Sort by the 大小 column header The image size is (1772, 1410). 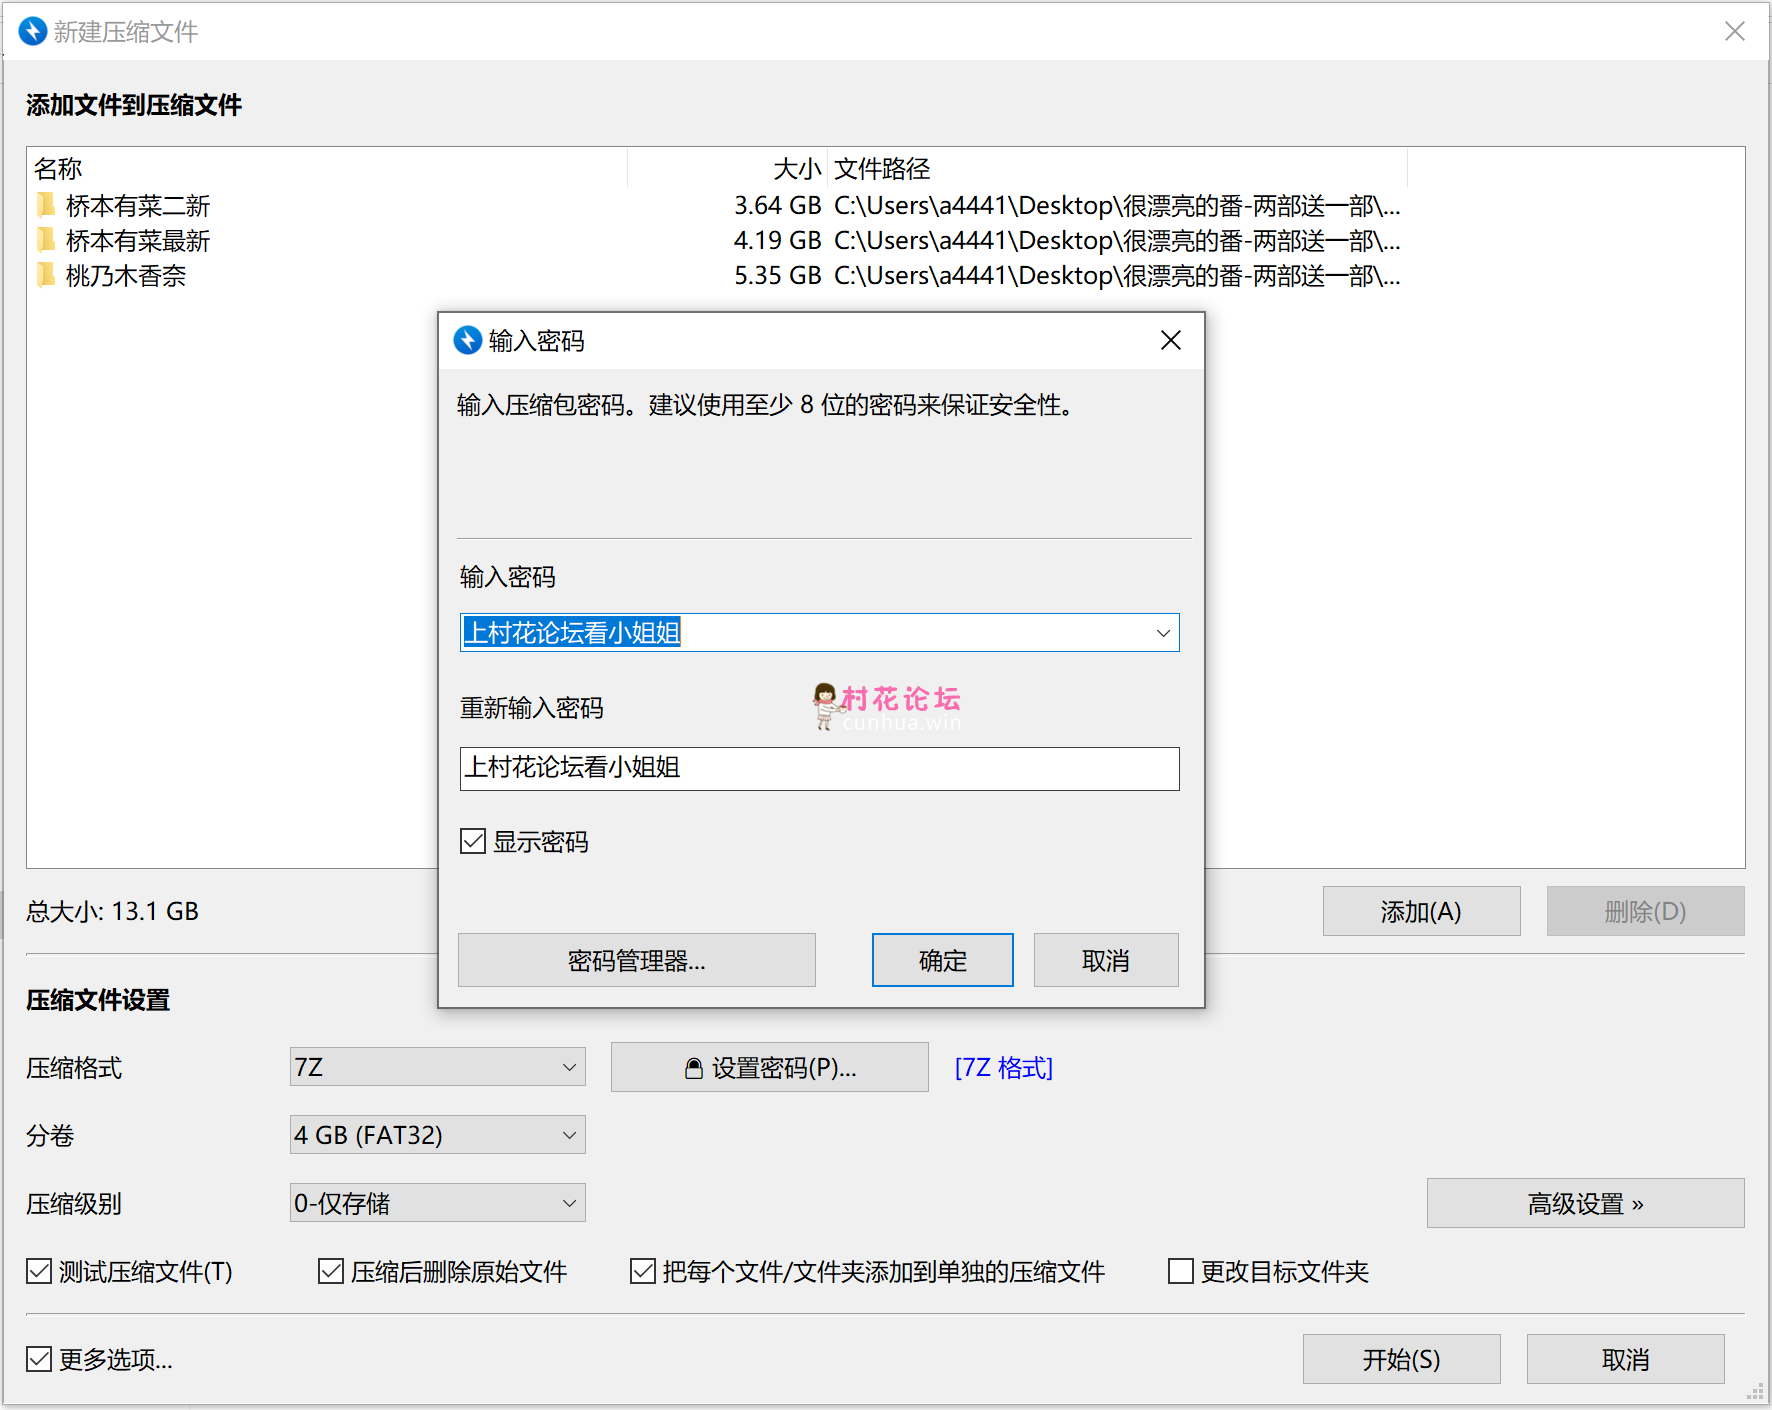point(728,168)
